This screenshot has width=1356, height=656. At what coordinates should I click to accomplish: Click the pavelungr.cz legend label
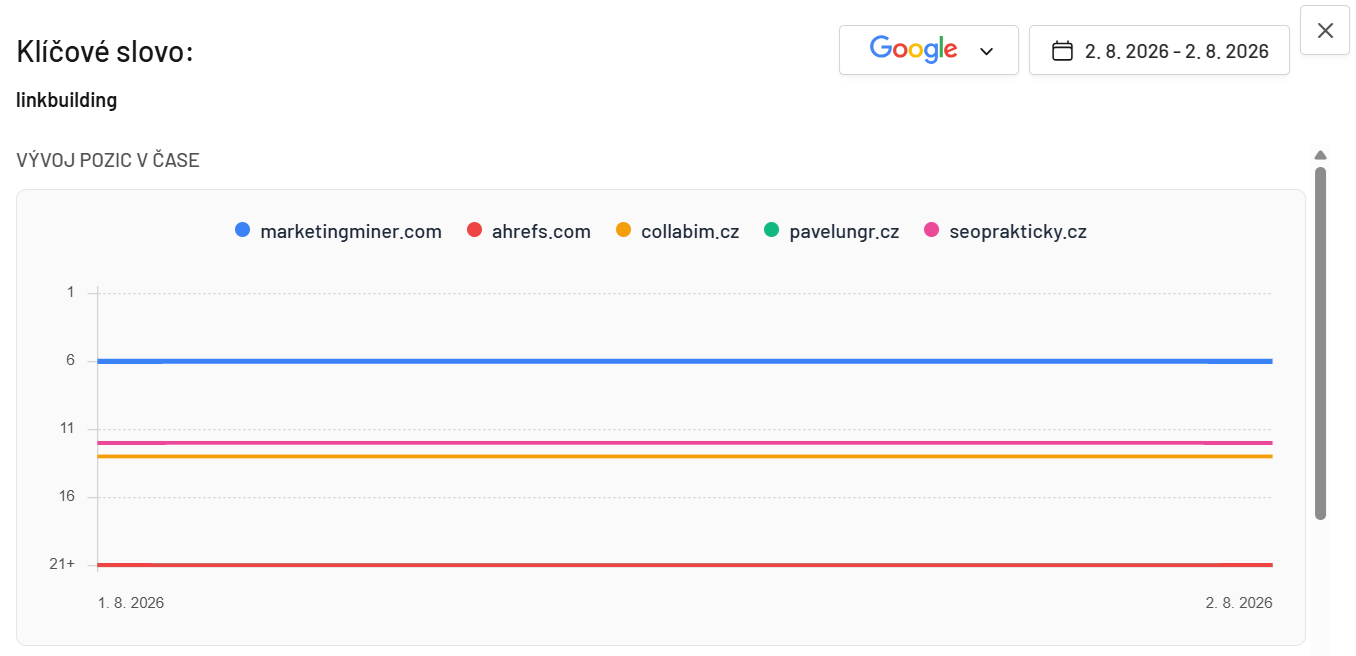844,231
